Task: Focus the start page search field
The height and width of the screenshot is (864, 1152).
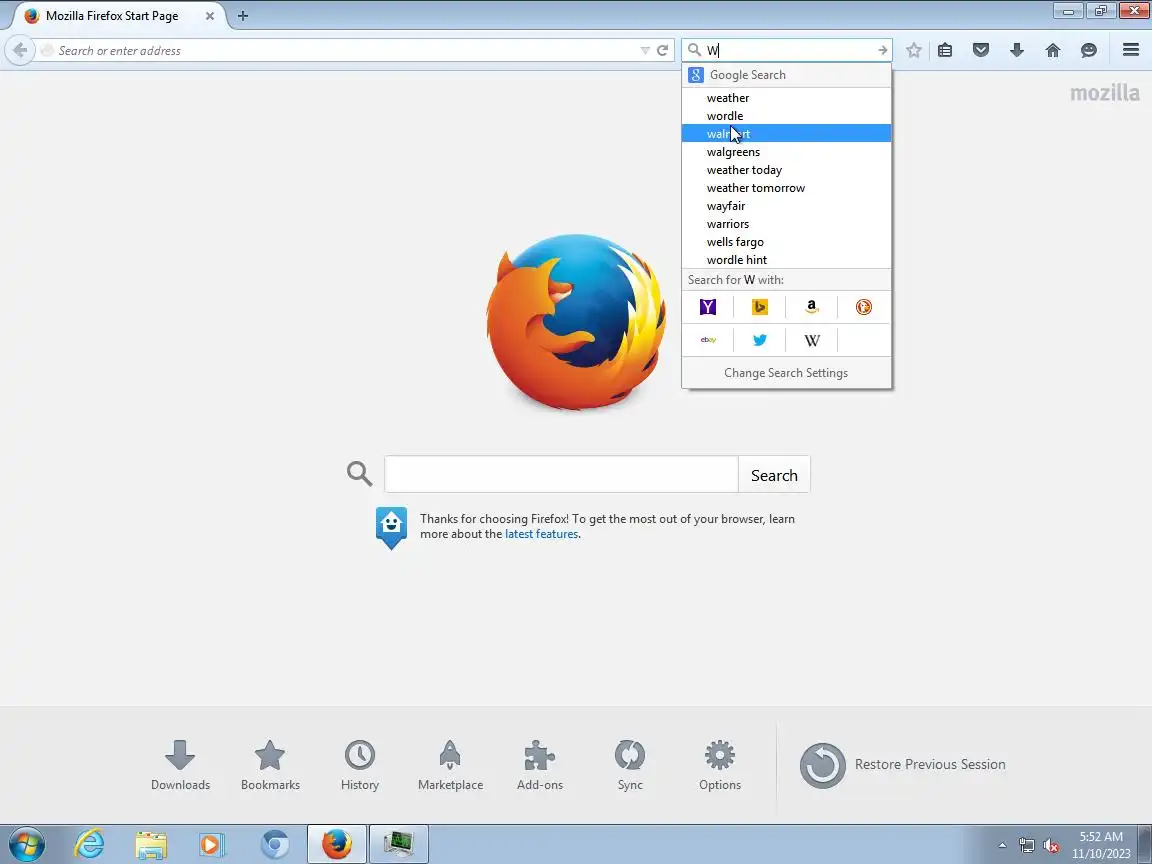Action: tap(561, 475)
